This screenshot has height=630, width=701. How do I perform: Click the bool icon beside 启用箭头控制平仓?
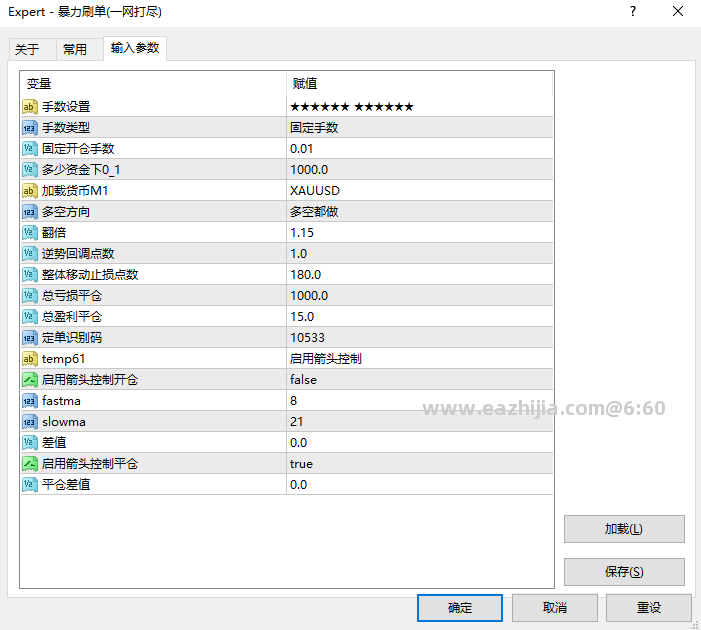[30, 464]
